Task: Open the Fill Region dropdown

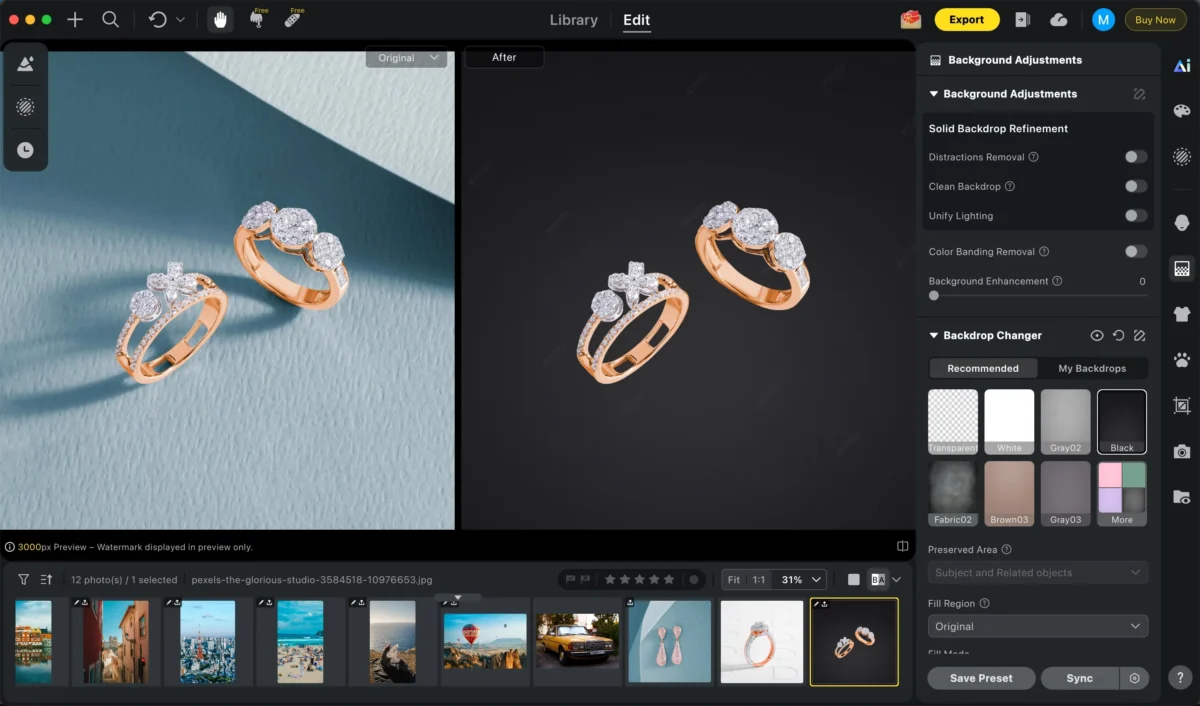Action: click(x=1037, y=627)
